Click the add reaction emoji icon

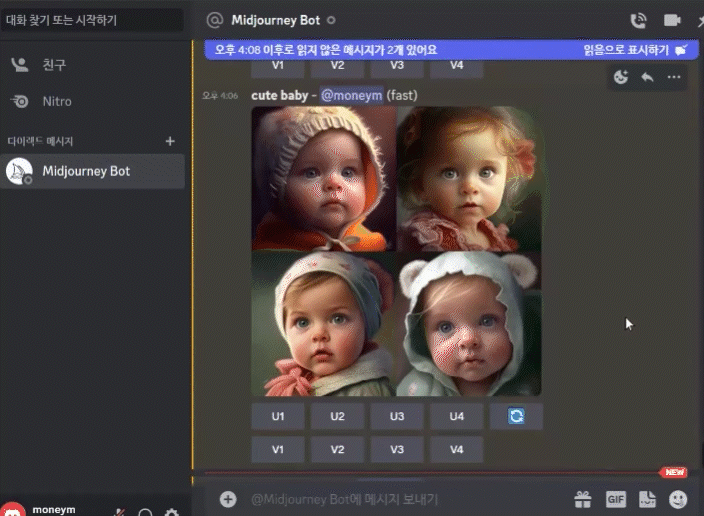(x=621, y=77)
